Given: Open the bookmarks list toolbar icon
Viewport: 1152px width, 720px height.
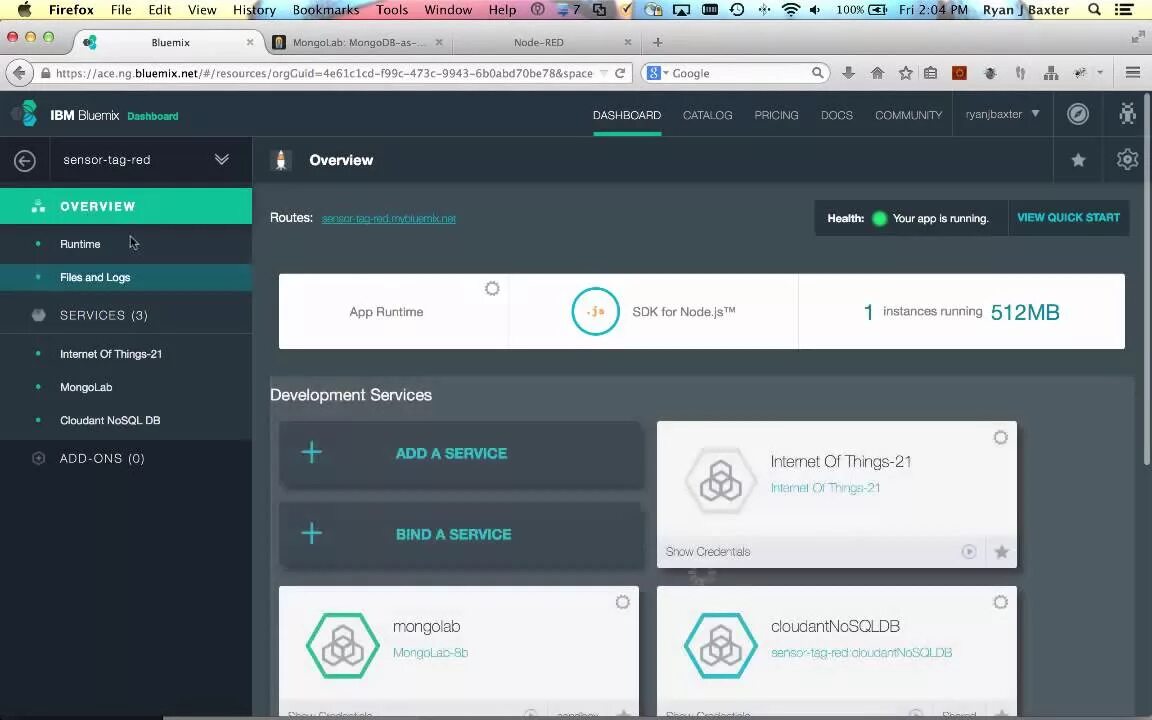Looking at the screenshot, I should point(930,73).
